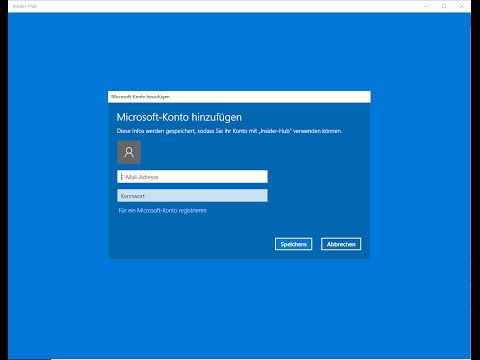Close the Insider-Hub window

click(462, 6)
